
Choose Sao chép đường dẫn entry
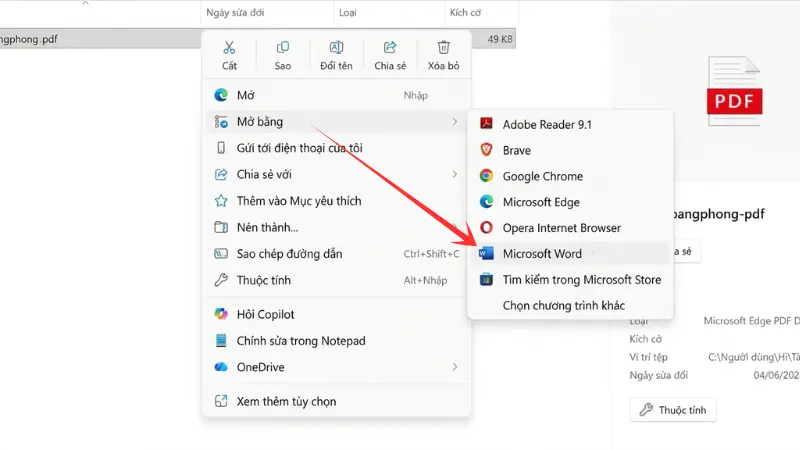[336, 254]
